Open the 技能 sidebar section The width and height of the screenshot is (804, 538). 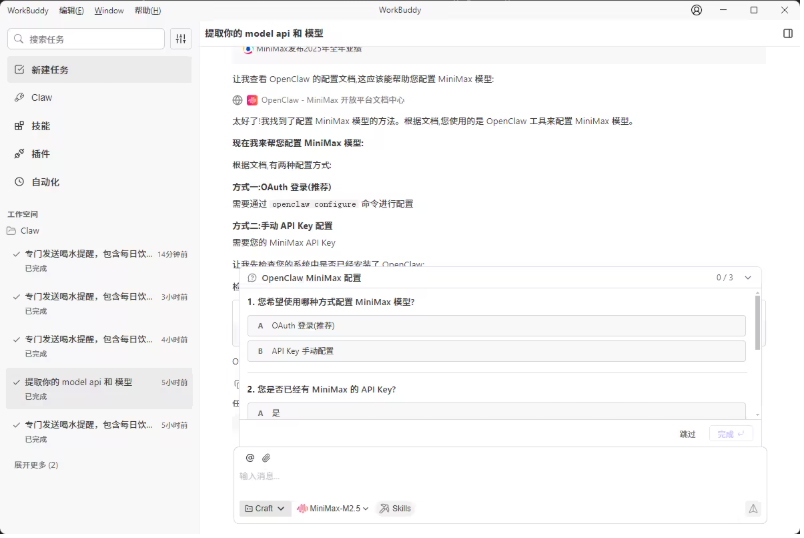[x=99, y=126]
